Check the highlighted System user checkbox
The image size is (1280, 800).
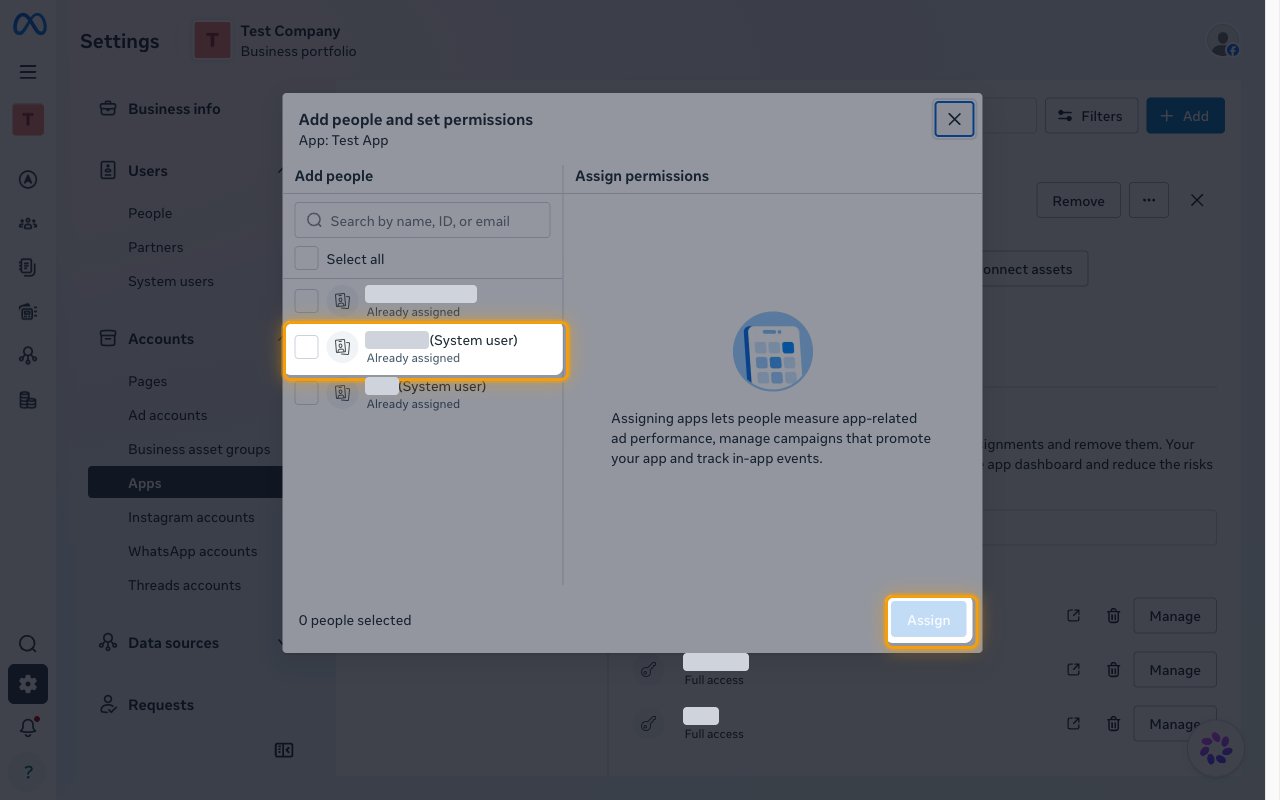point(307,347)
